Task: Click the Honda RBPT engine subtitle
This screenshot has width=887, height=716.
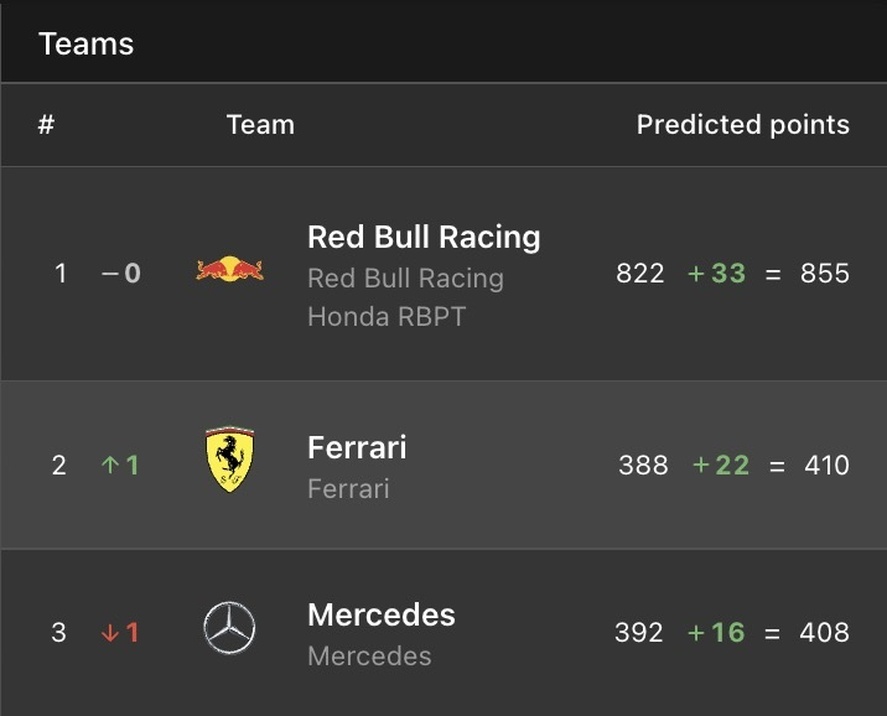Action: [387, 317]
